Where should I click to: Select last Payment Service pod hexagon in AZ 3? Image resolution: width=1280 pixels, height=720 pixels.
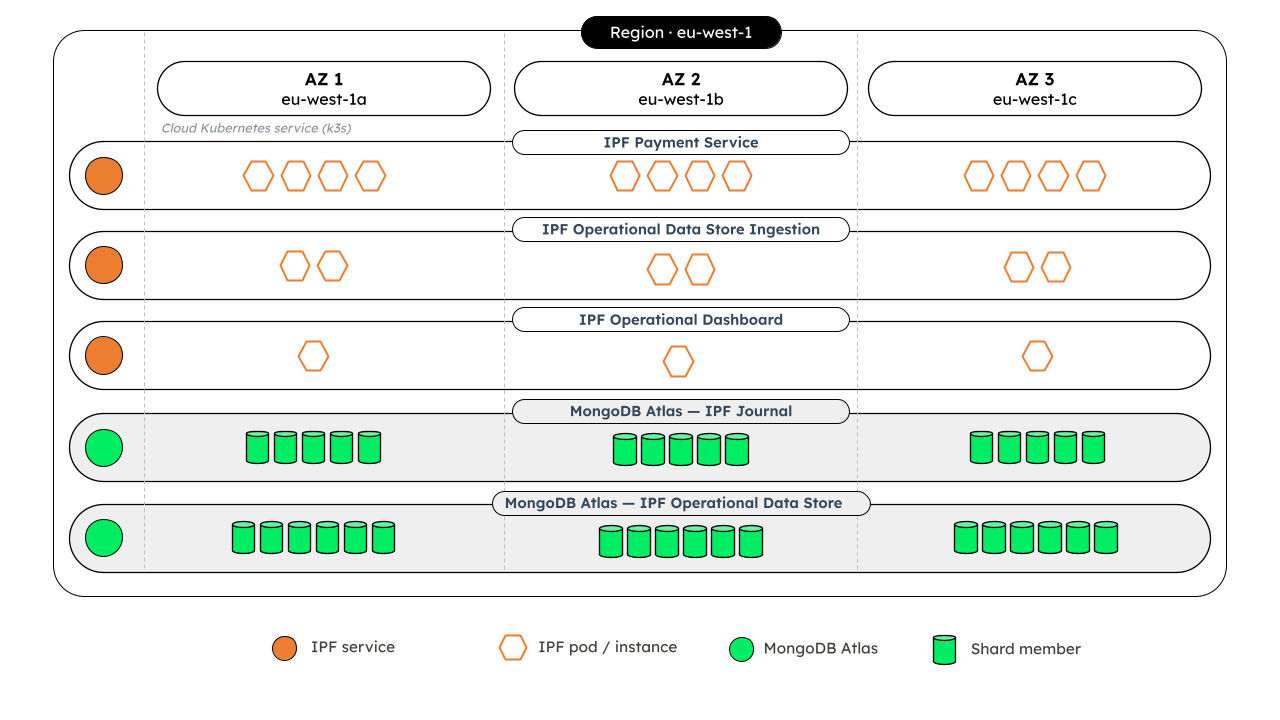pyautogui.click(x=1091, y=176)
